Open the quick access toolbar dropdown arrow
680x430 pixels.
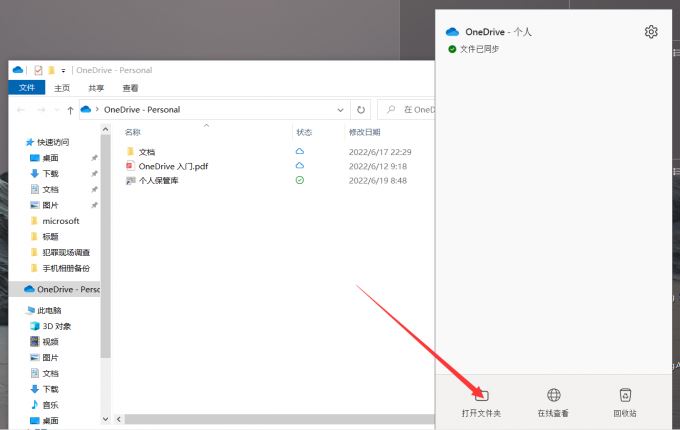[x=62, y=70]
